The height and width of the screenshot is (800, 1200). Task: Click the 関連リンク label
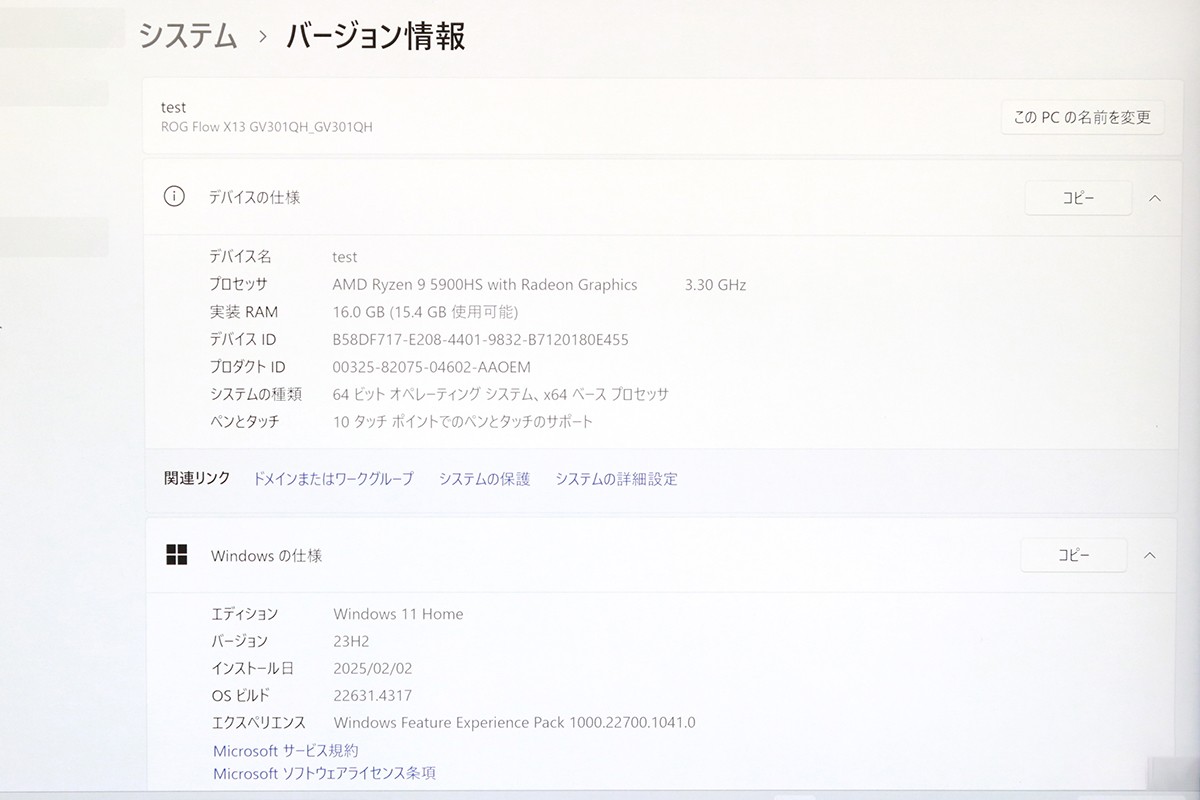click(197, 478)
